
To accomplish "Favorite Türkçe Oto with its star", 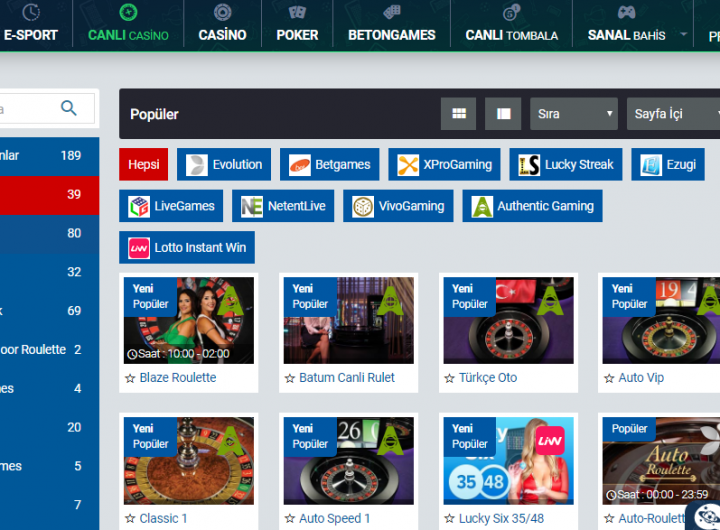I will [450, 378].
